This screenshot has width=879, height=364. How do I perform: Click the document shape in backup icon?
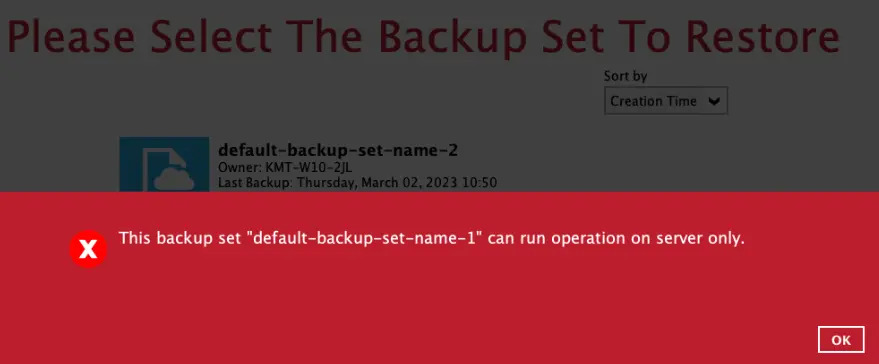click(x=164, y=169)
